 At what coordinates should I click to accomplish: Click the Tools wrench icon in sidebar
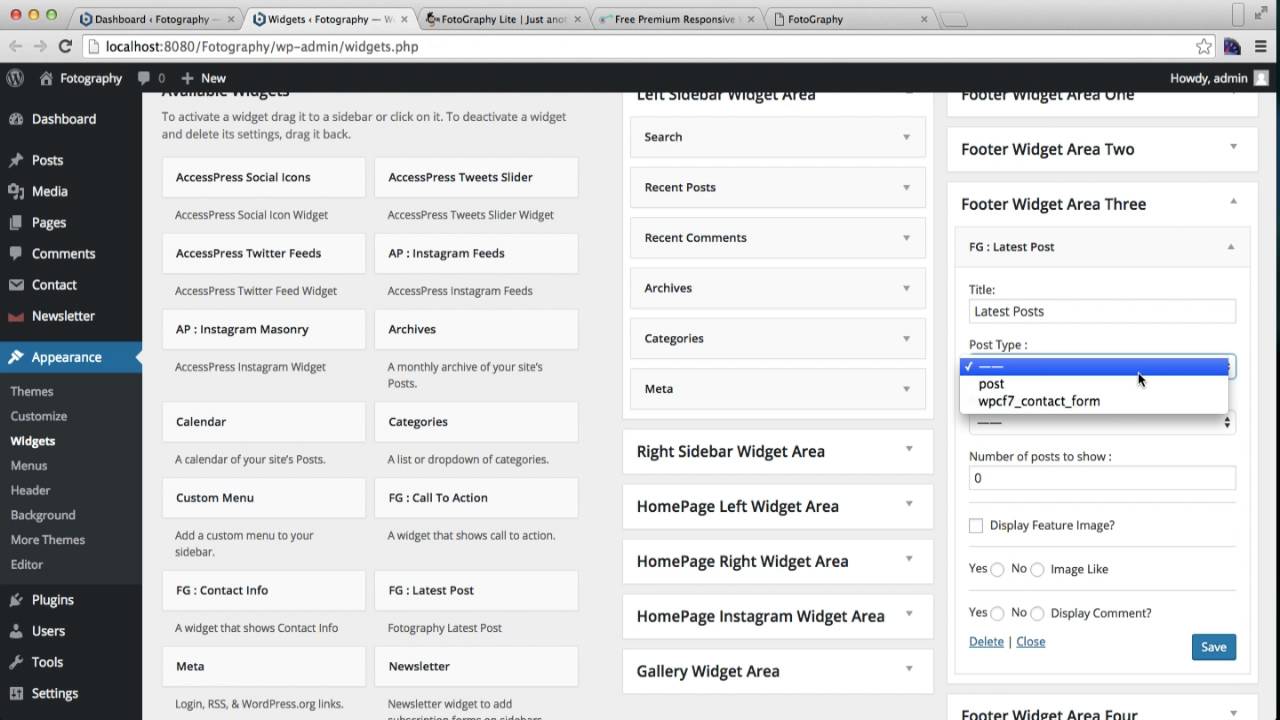[16, 662]
